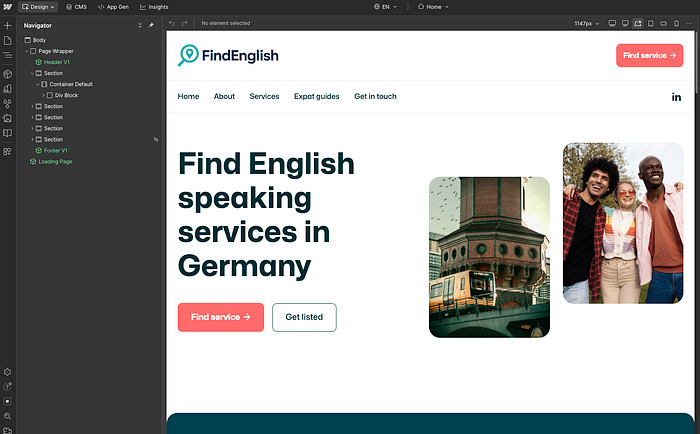Switch to mobile landscape breakpoint icon
This screenshot has width=700, height=434.
click(x=664, y=23)
